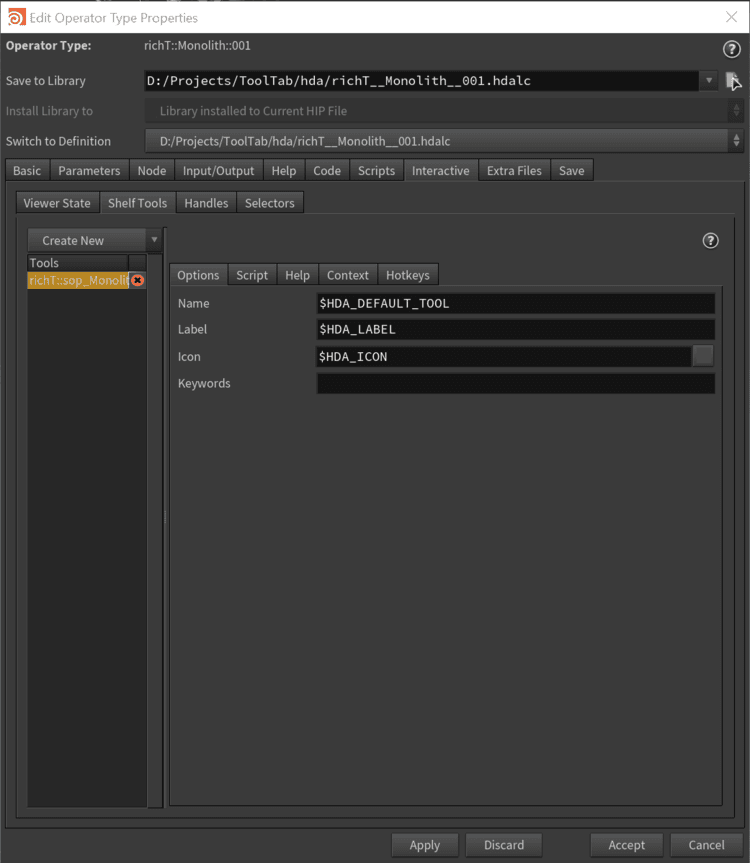The width and height of the screenshot is (750, 863).
Task: Click the Accept button
Action: point(626,845)
